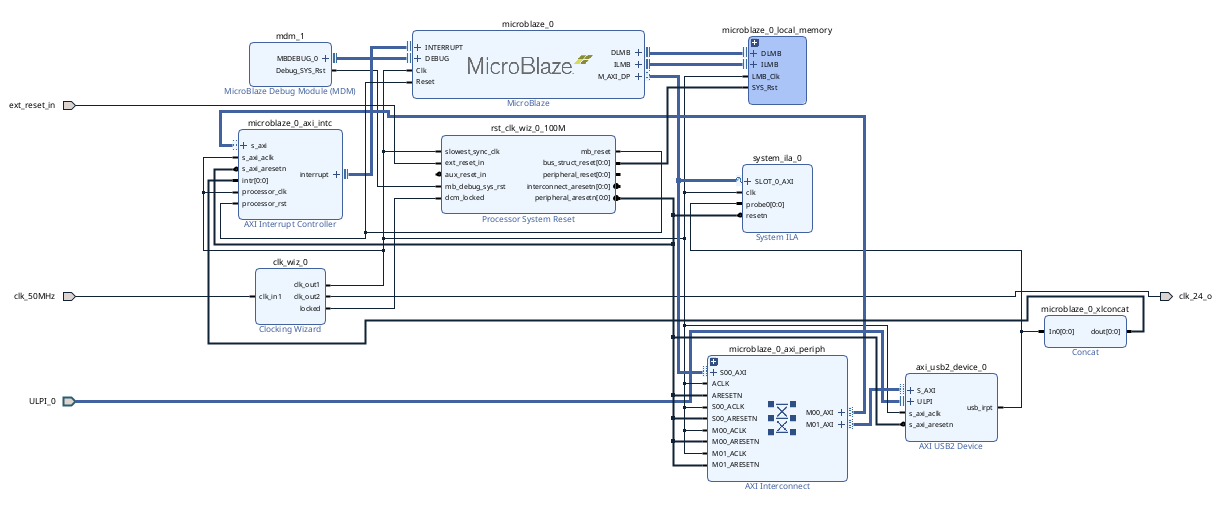The height and width of the screenshot is (509, 1222).
Task: Expand the ILMB pin on microblaze_0_local_memory
Action: pos(754,64)
